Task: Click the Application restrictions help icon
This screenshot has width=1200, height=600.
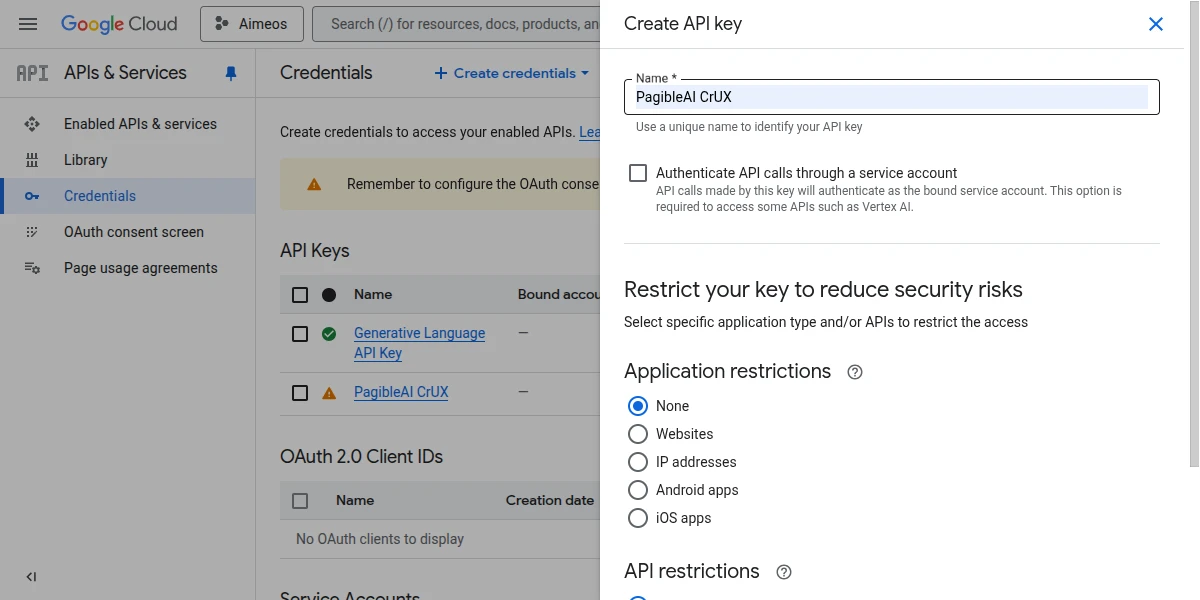Action: coord(855,372)
